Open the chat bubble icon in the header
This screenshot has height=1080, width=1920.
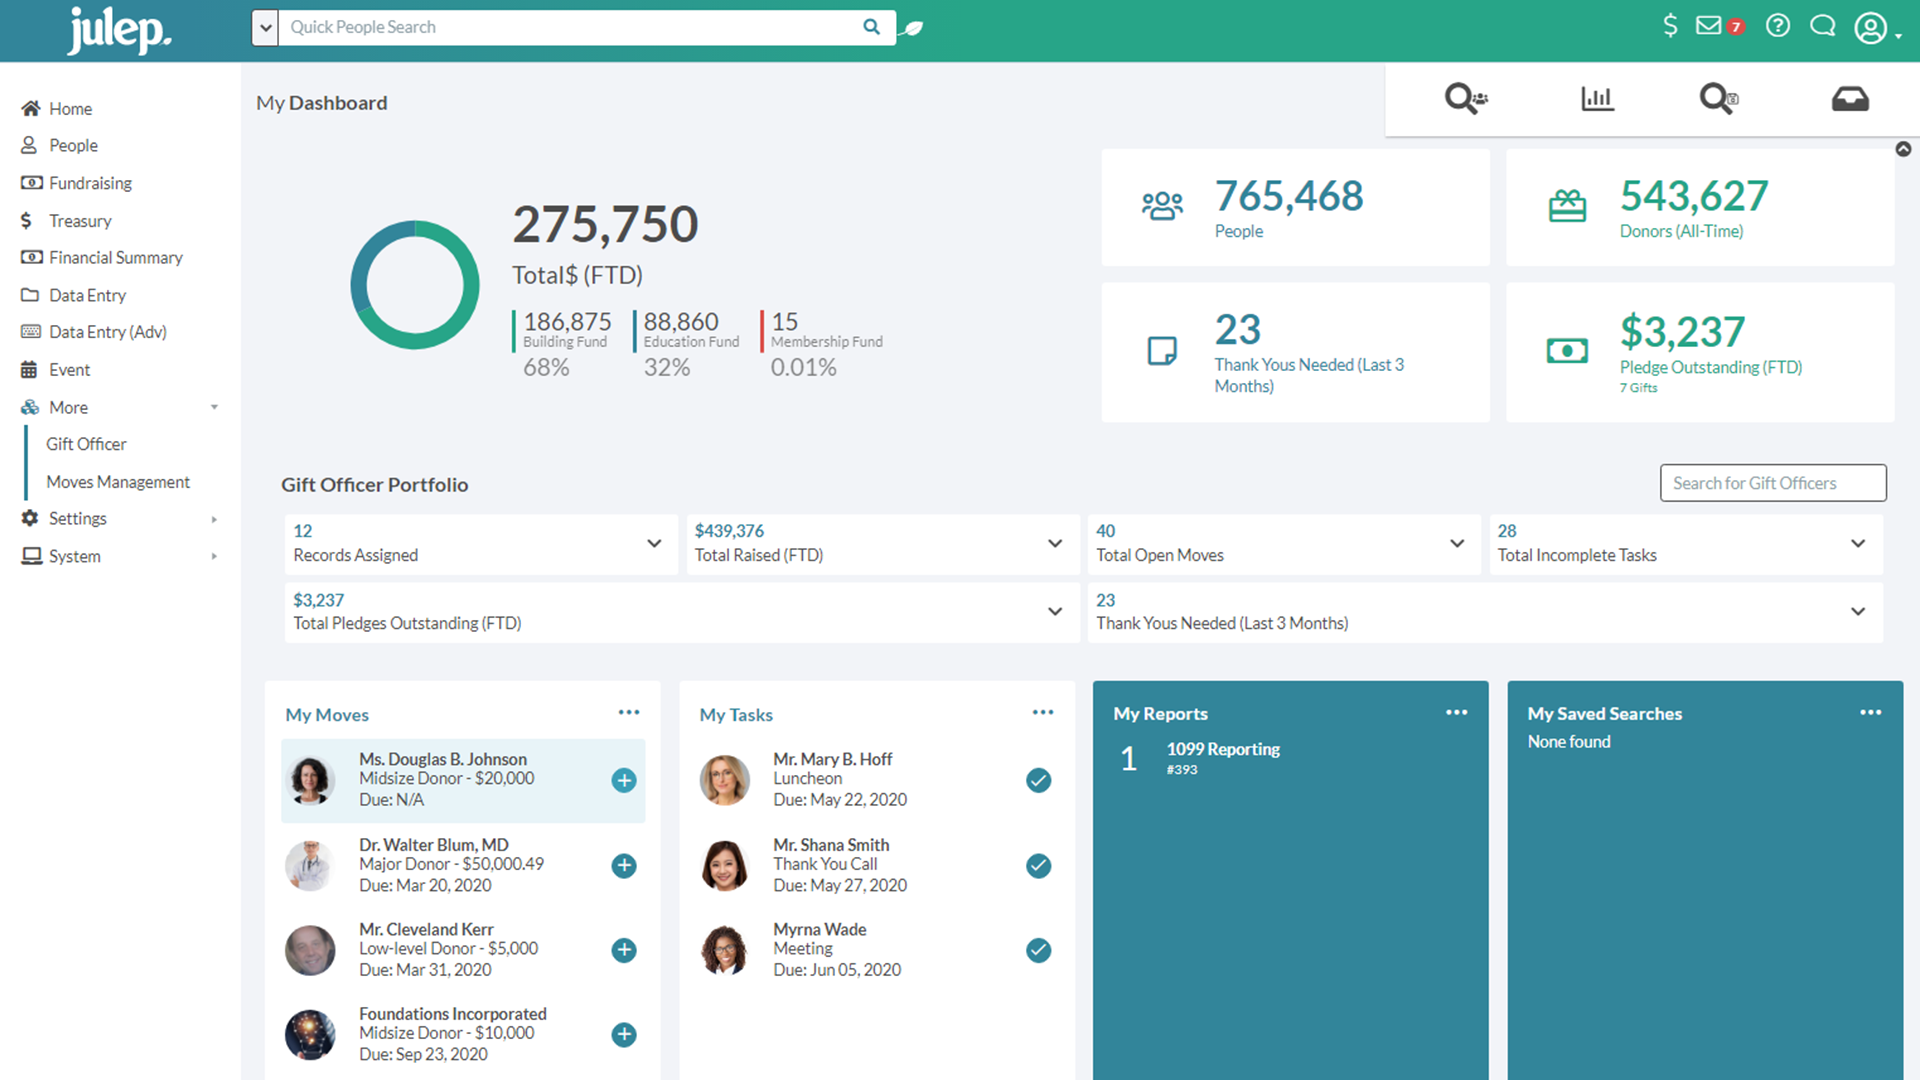[1823, 26]
